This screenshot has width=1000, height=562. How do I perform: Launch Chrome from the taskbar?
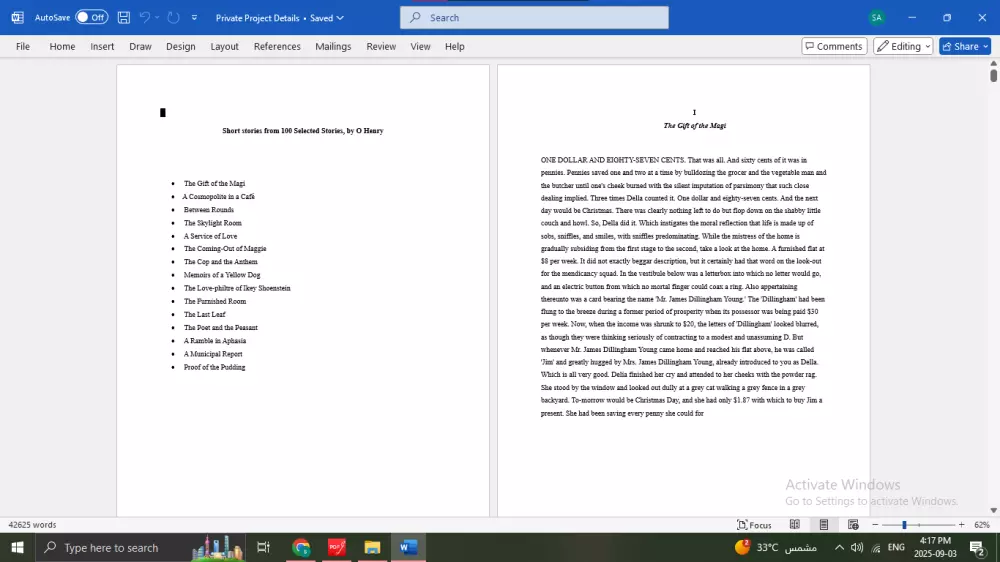pos(301,547)
